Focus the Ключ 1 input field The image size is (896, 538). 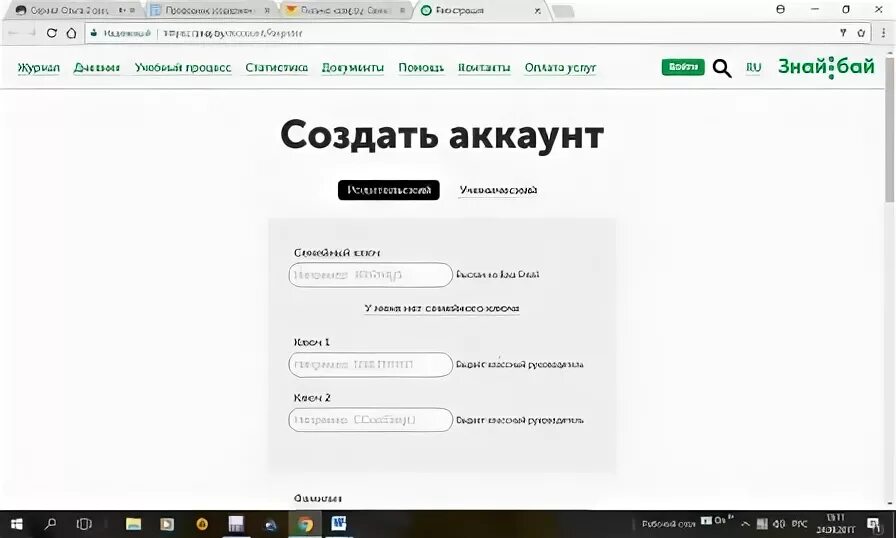(370, 364)
